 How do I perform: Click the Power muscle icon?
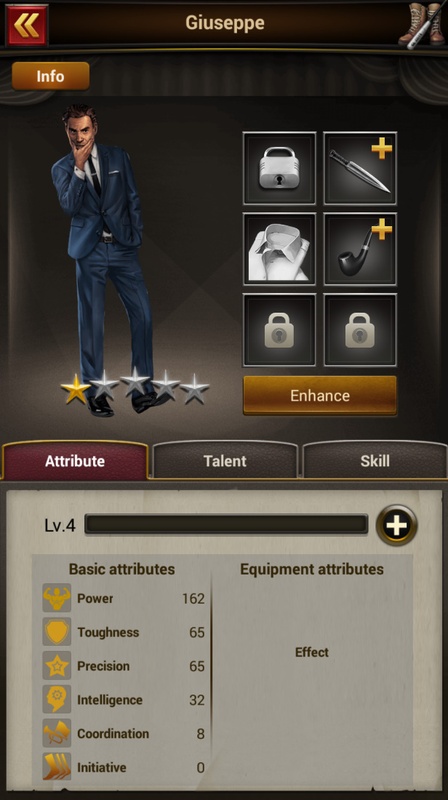57,598
